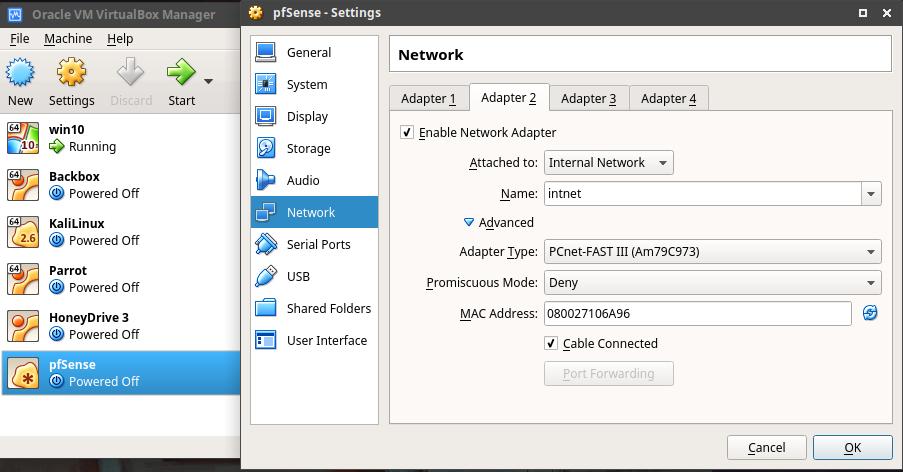Open the Storage settings disk icon
This screenshot has width=903, height=472.
point(265,148)
